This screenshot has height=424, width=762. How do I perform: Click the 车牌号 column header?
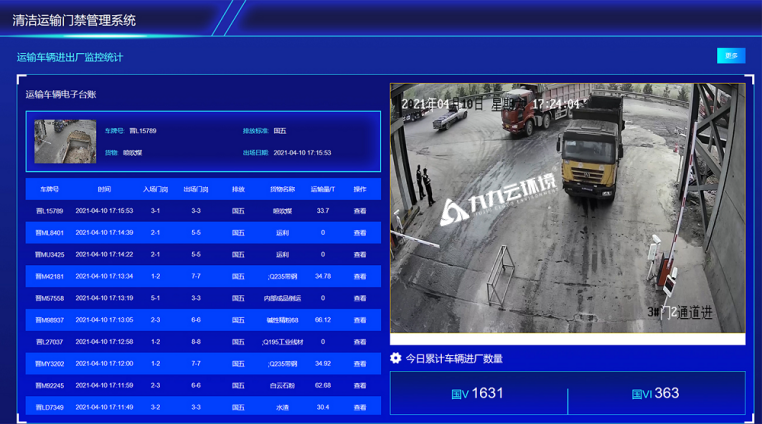[x=49, y=188]
